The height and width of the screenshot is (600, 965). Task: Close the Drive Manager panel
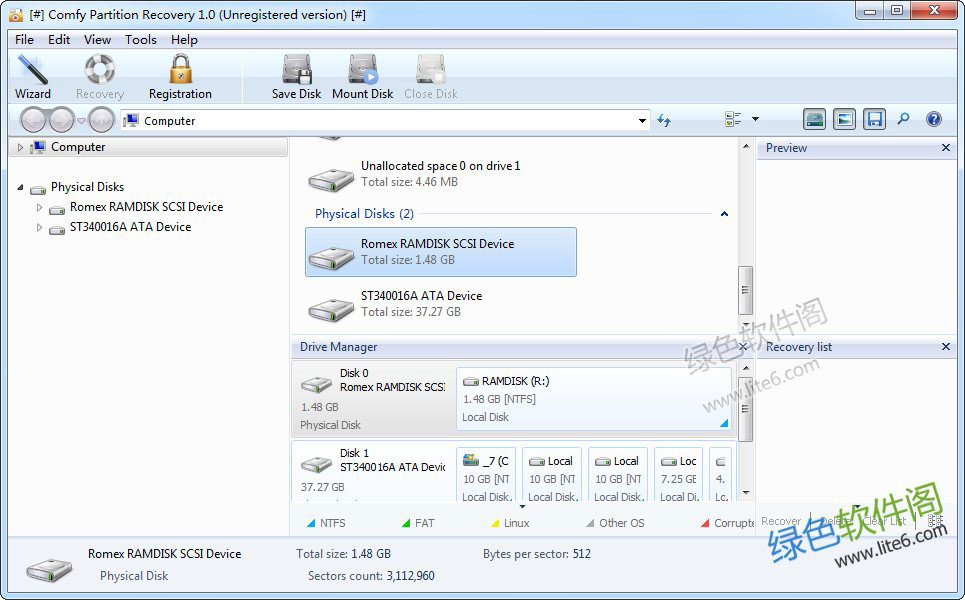tap(743, 347)
